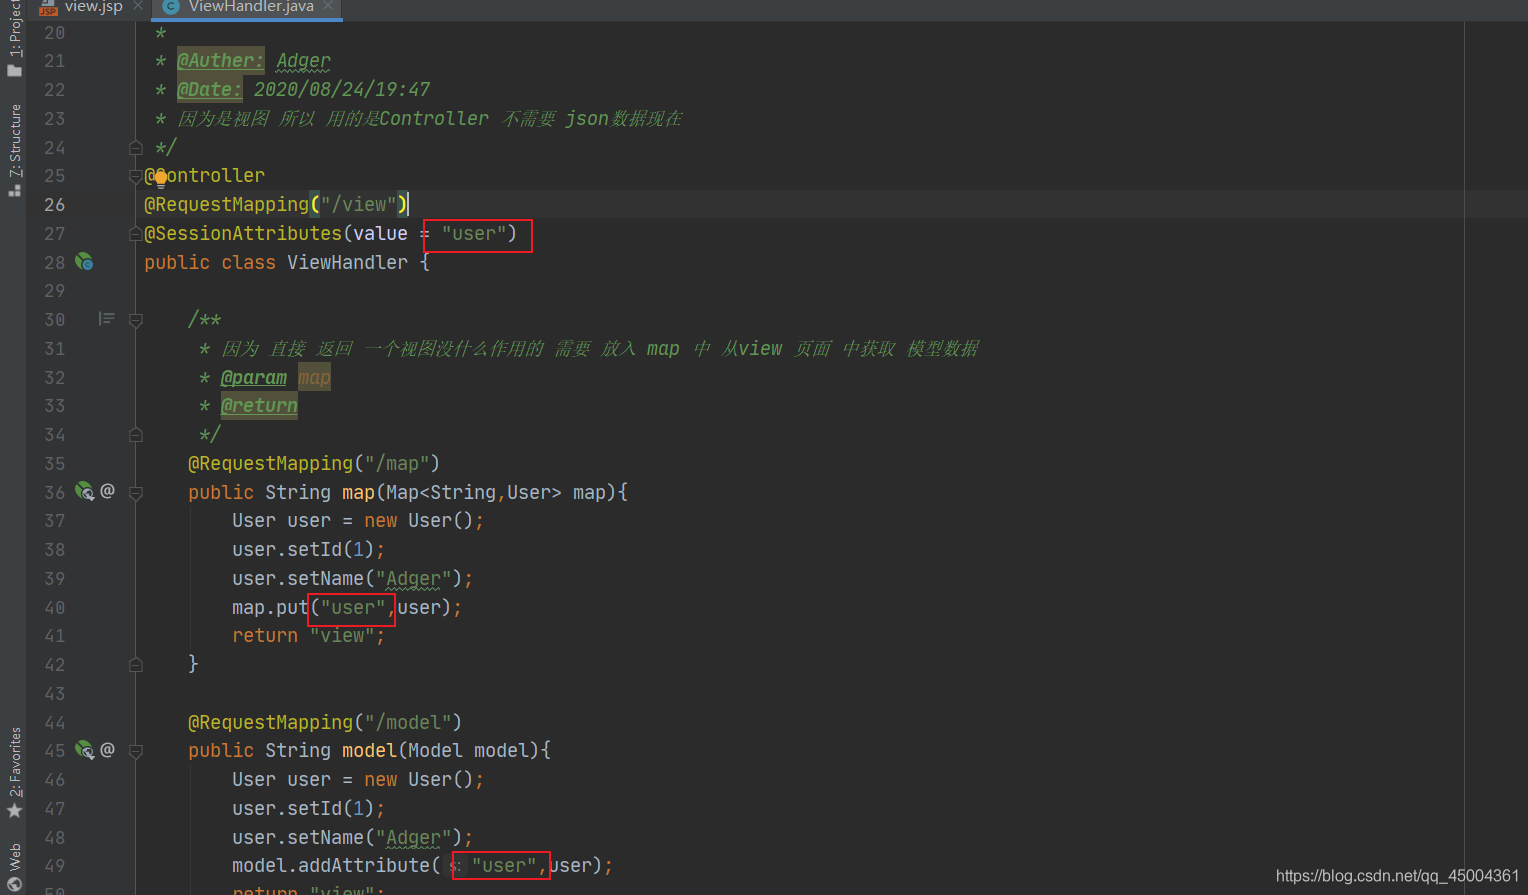Collapse the map method fold at line 36
The width and height of the screenshot is (1528, 895).
tap(136, 492)
